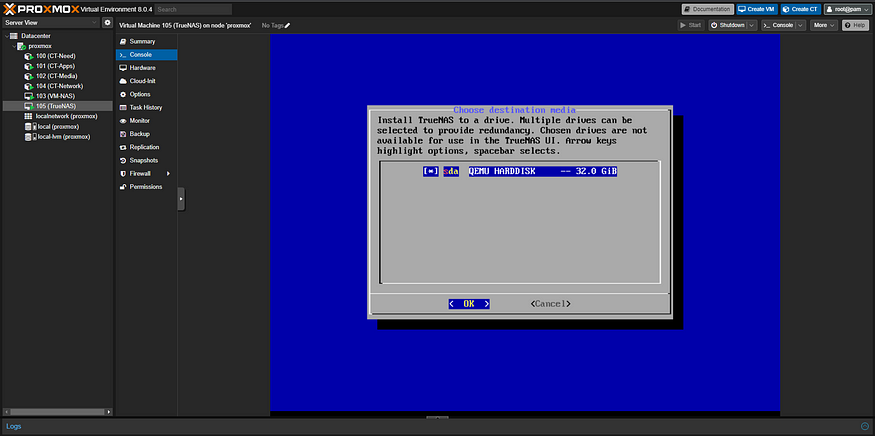Open the Cloud-Init tab

tap(146, 81)
